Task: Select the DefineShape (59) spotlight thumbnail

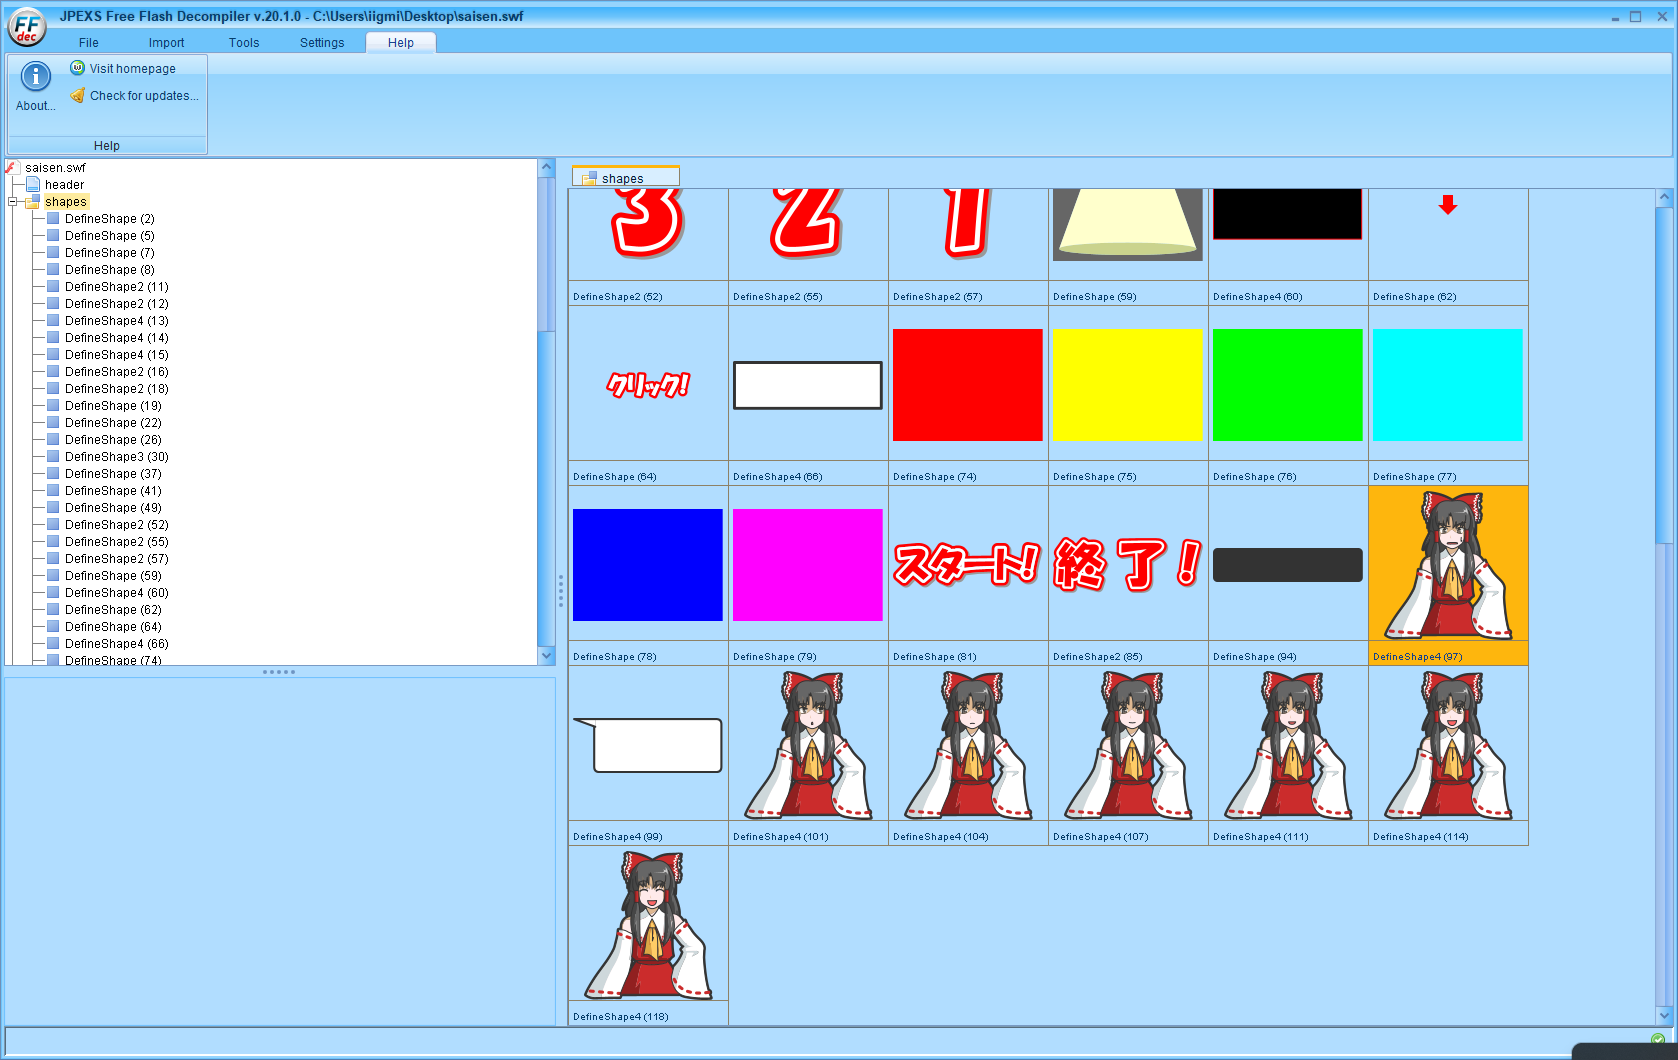Action: [x=1128, y=225]
